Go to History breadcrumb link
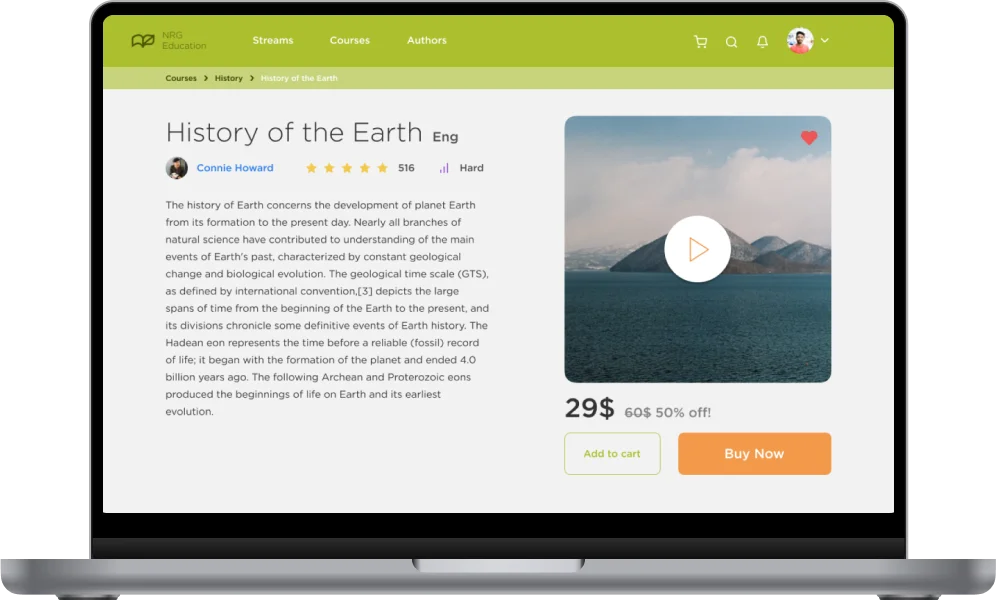The image size is (996, 600). pos(229,78)
